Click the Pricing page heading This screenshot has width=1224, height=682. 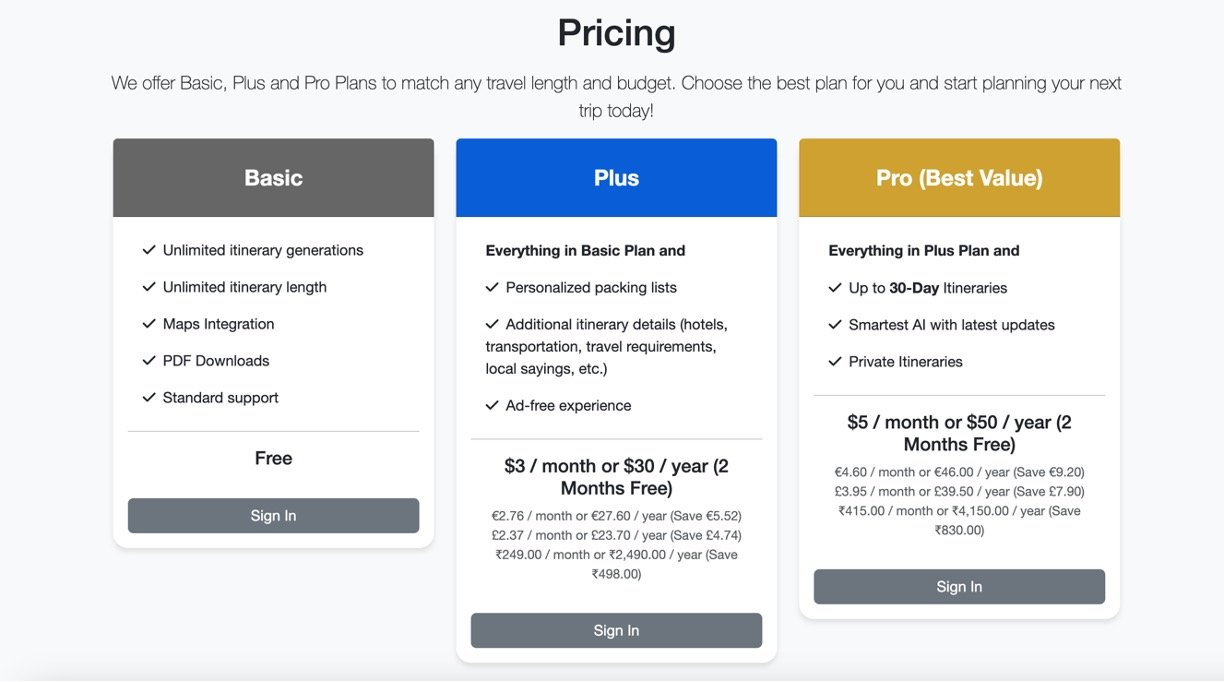(x=616, y=33)
